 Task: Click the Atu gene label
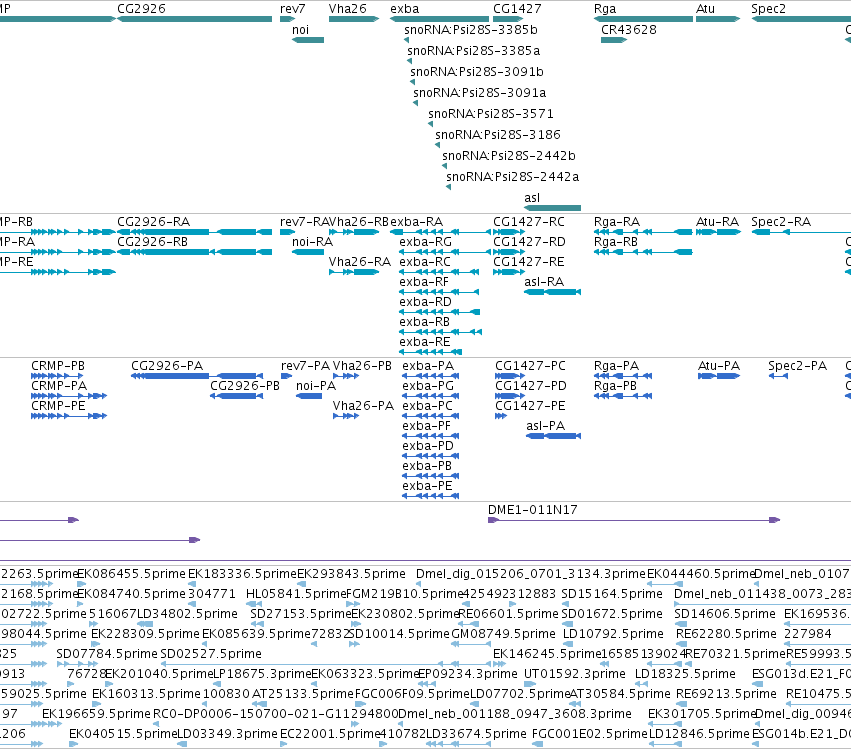(706, 9)
